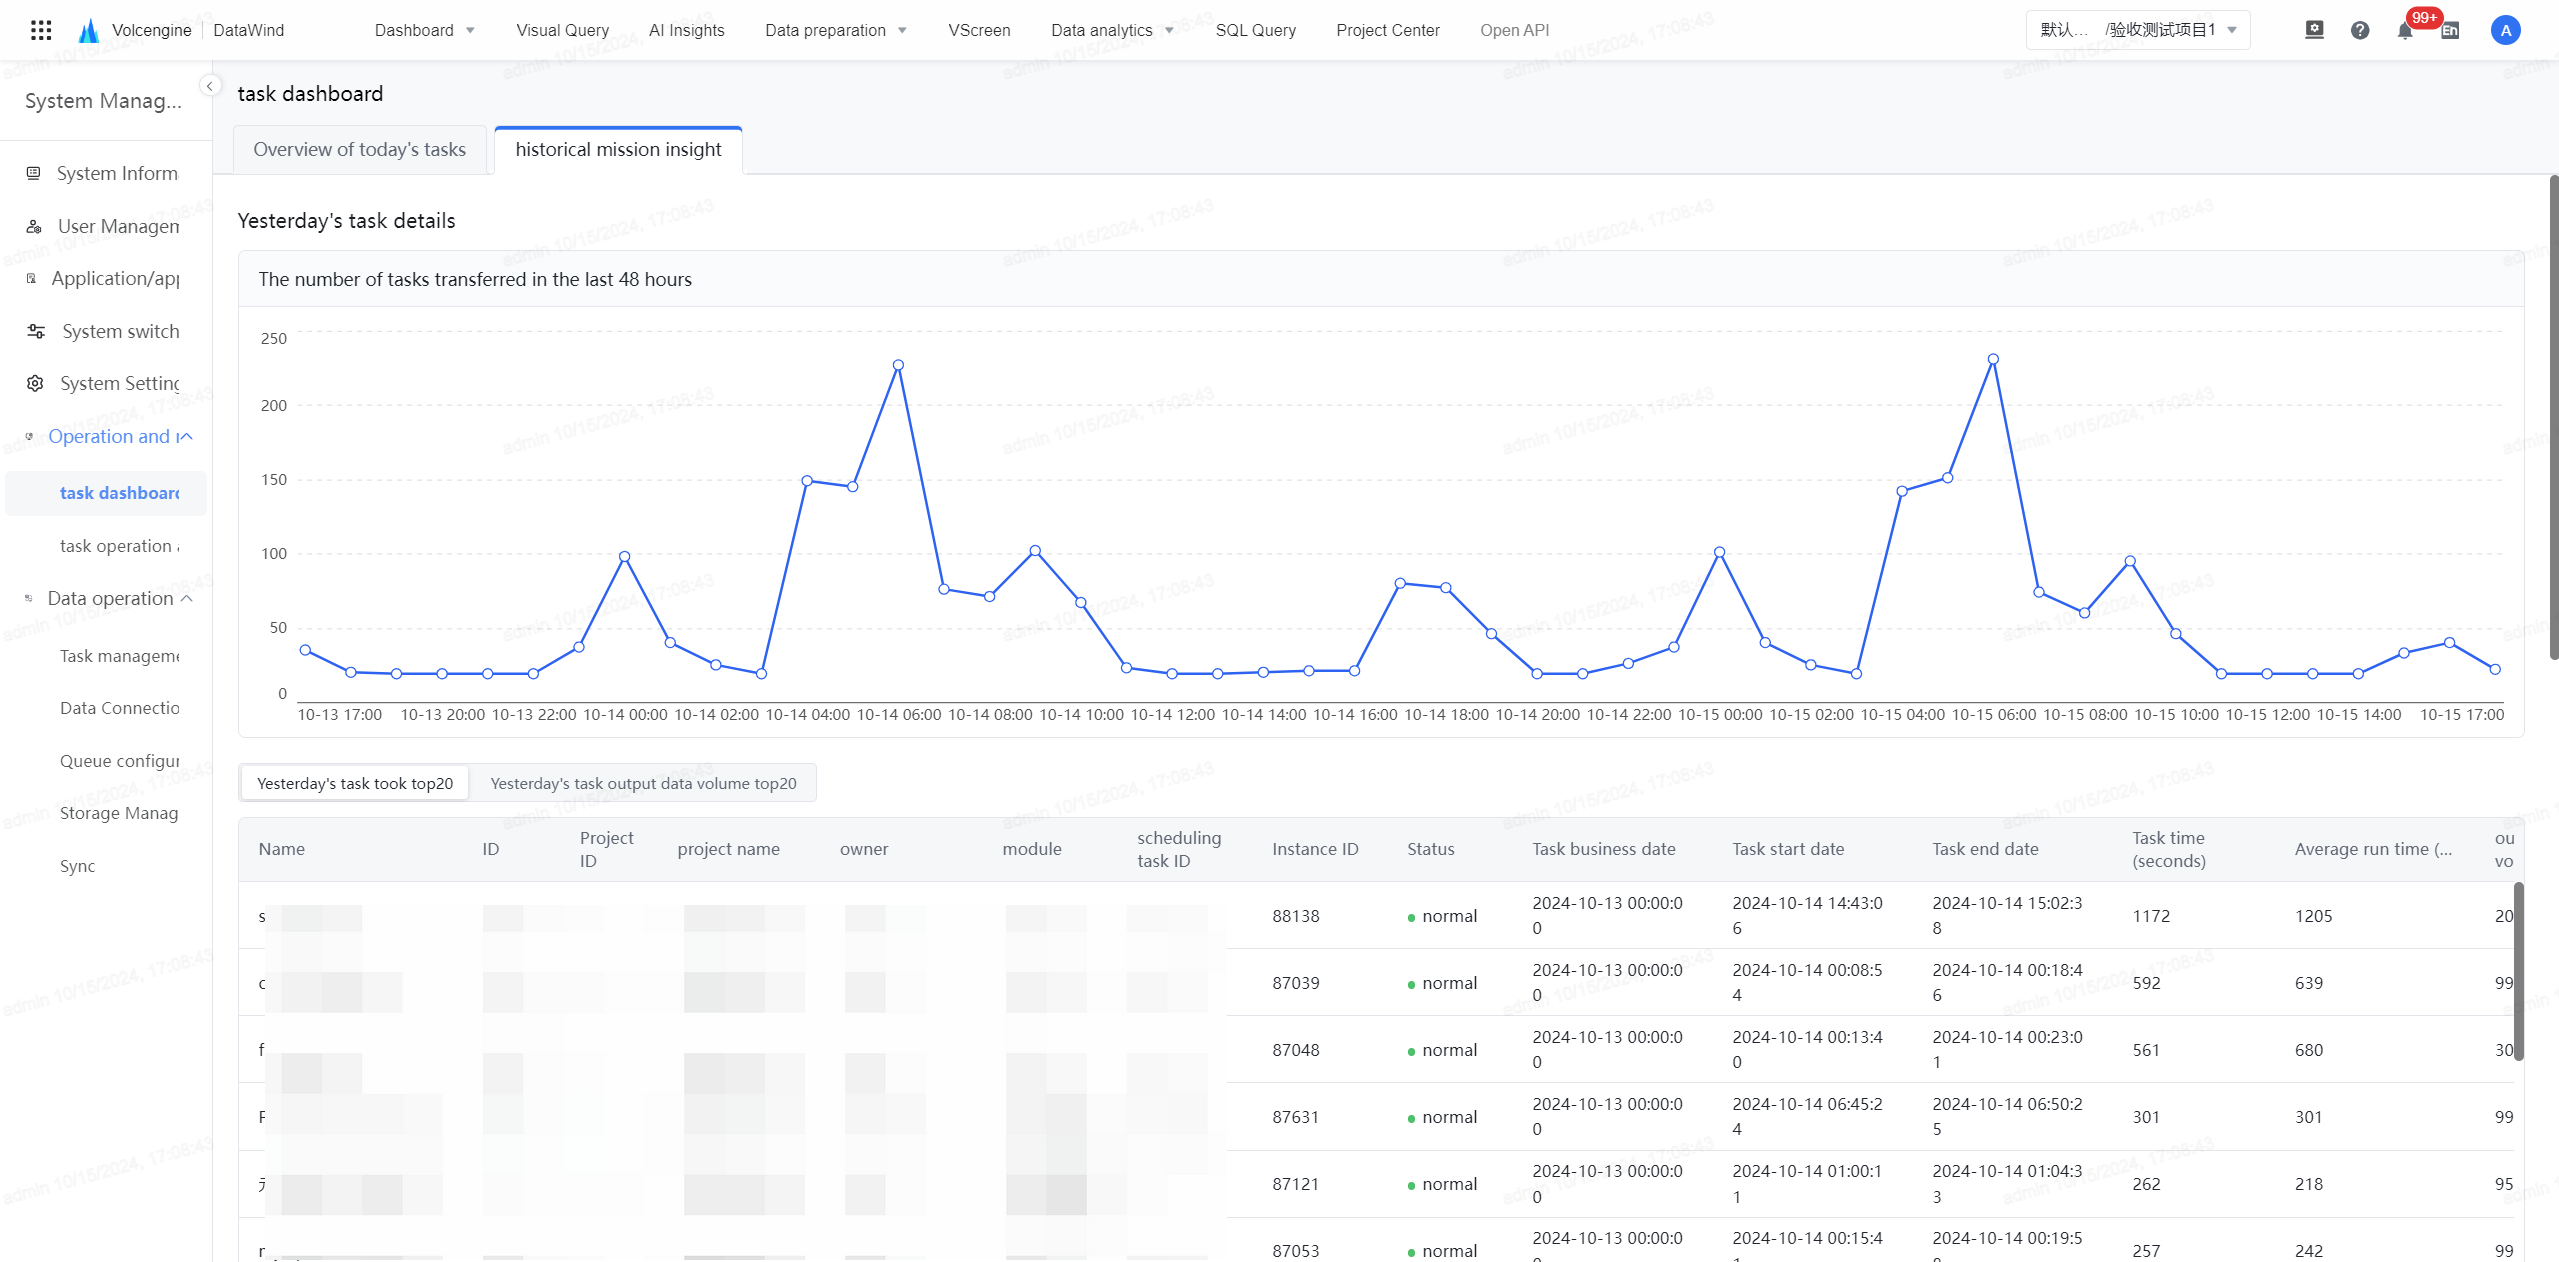Click the Application/app sidebar icon
The image size is (2559, 1262).
[31, 278]
